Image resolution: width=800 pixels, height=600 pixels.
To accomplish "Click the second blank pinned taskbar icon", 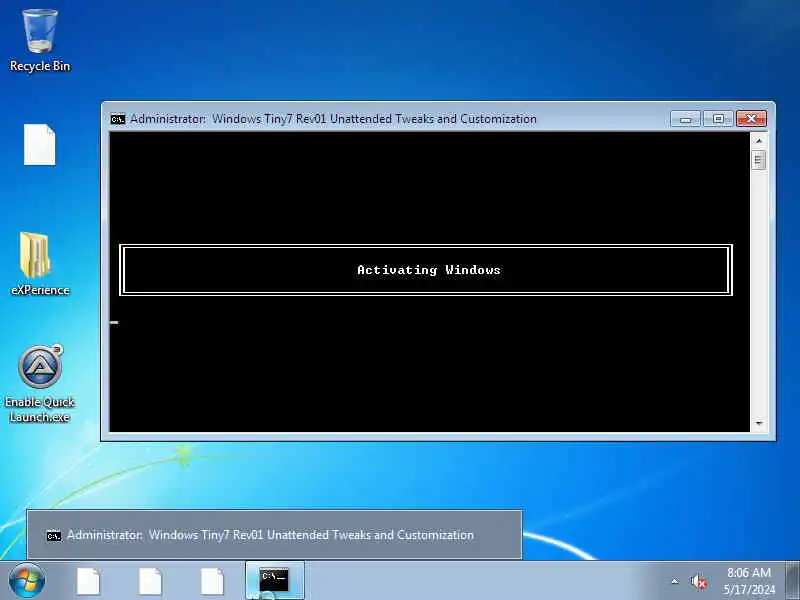I will 151,582.
